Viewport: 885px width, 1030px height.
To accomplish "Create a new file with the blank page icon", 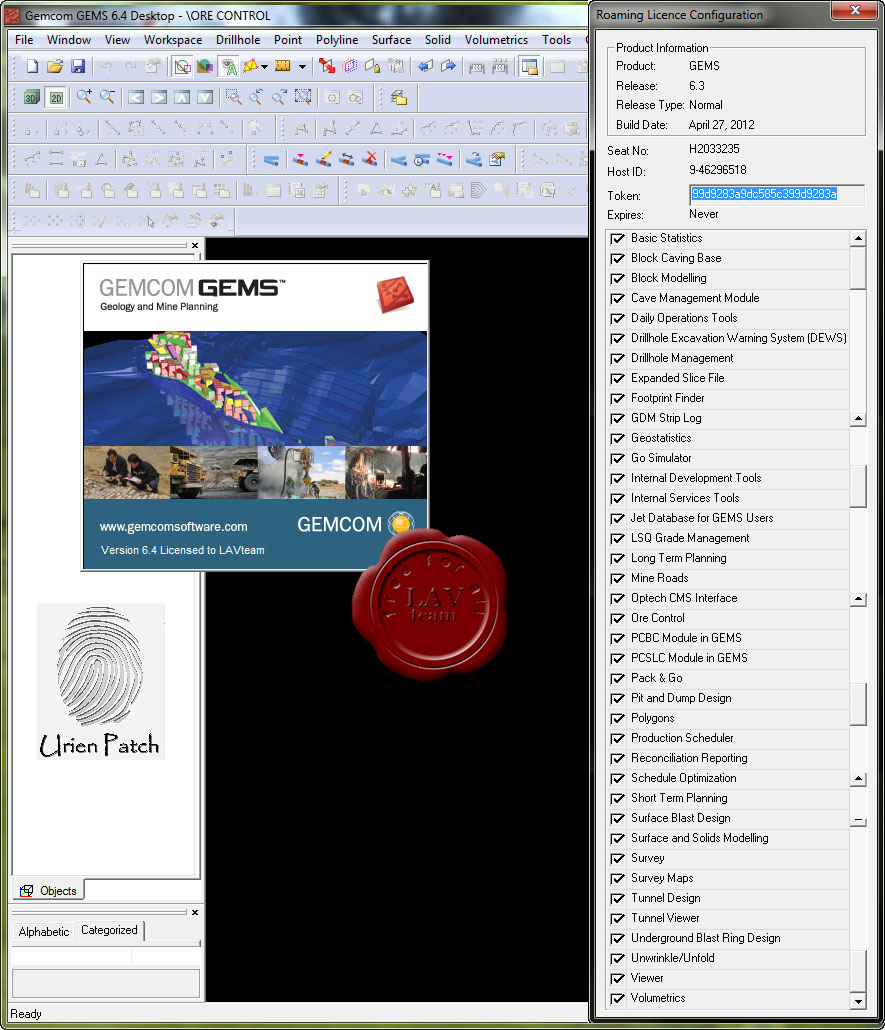I will pyautogui.click(x=32, y=66).
